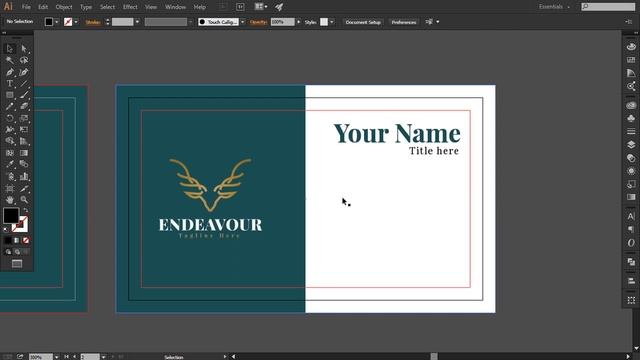Select the Rotate tool

[x=10, y=118]
